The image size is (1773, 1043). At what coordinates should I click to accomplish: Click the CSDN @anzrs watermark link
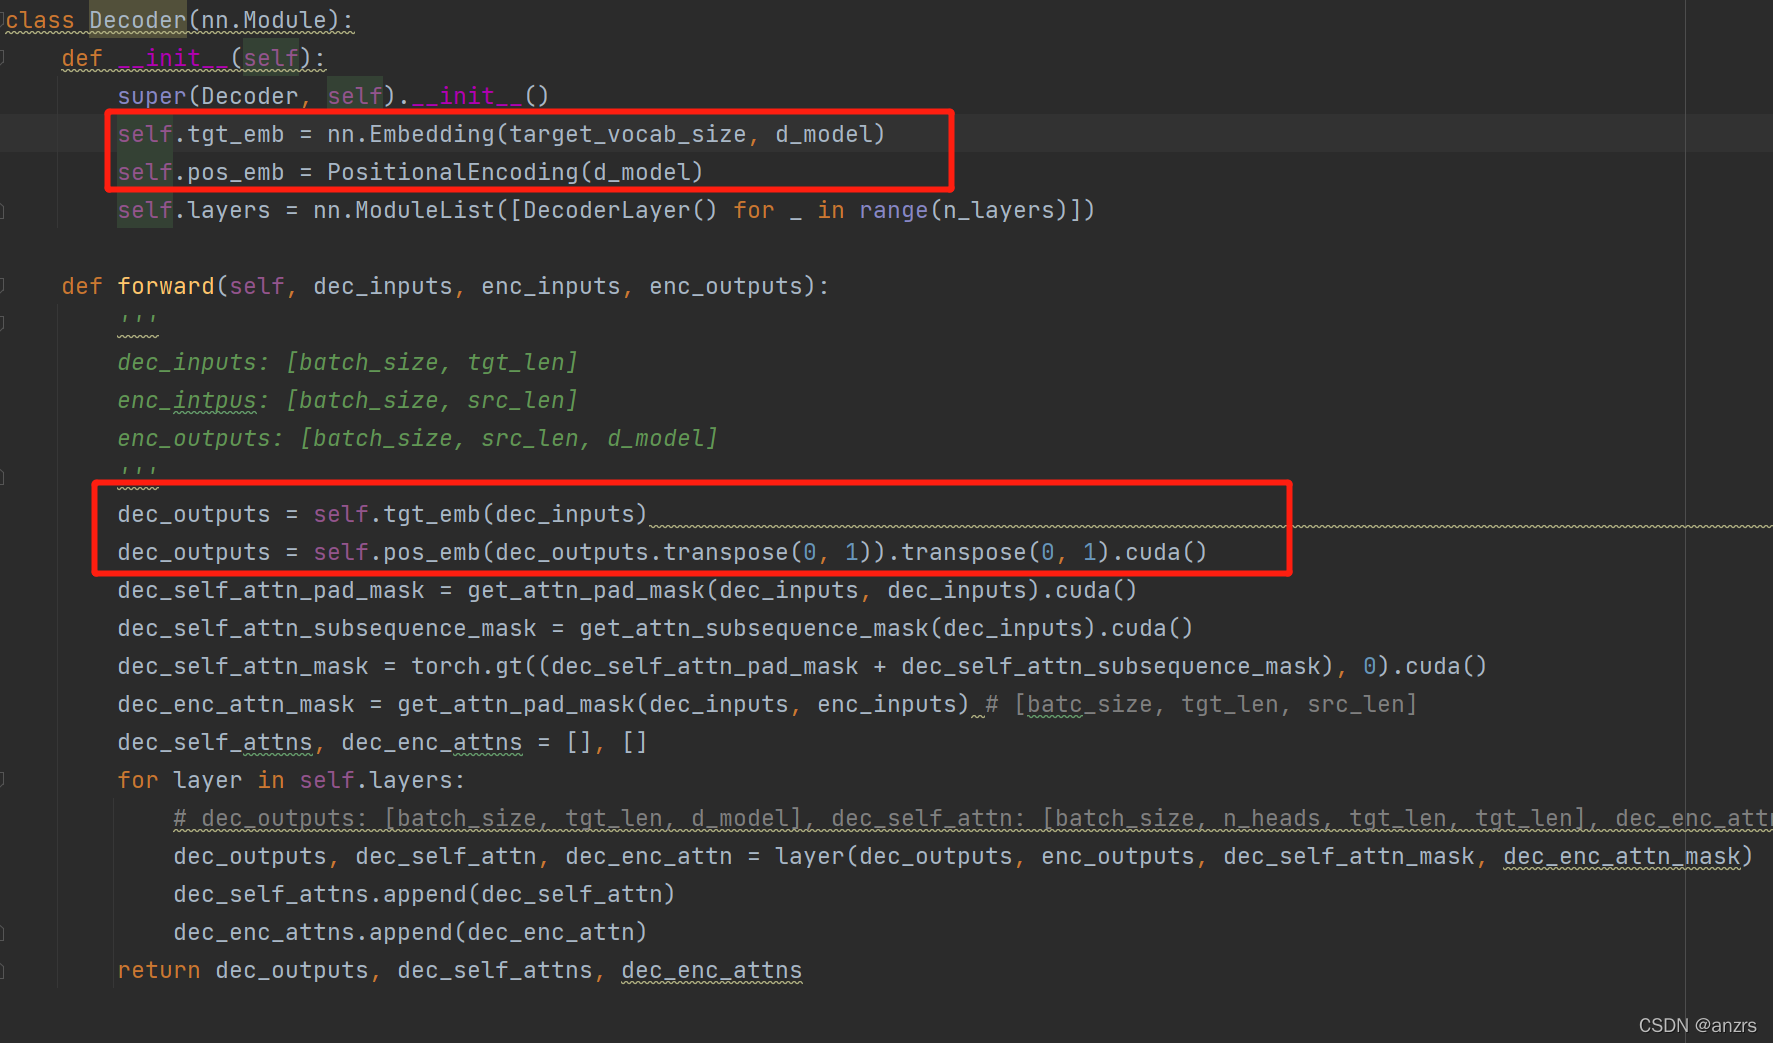click(1697, 1025)
